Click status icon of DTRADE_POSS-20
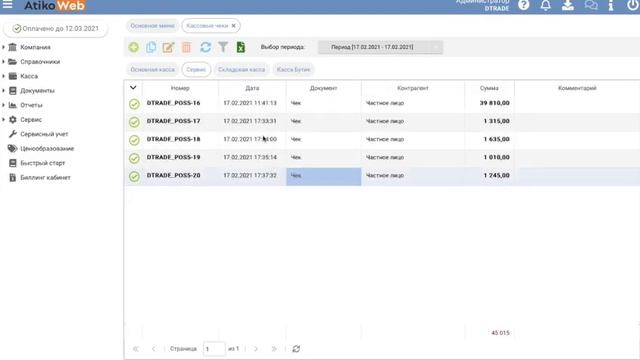640x360 pixels. [x=134, y=176]
